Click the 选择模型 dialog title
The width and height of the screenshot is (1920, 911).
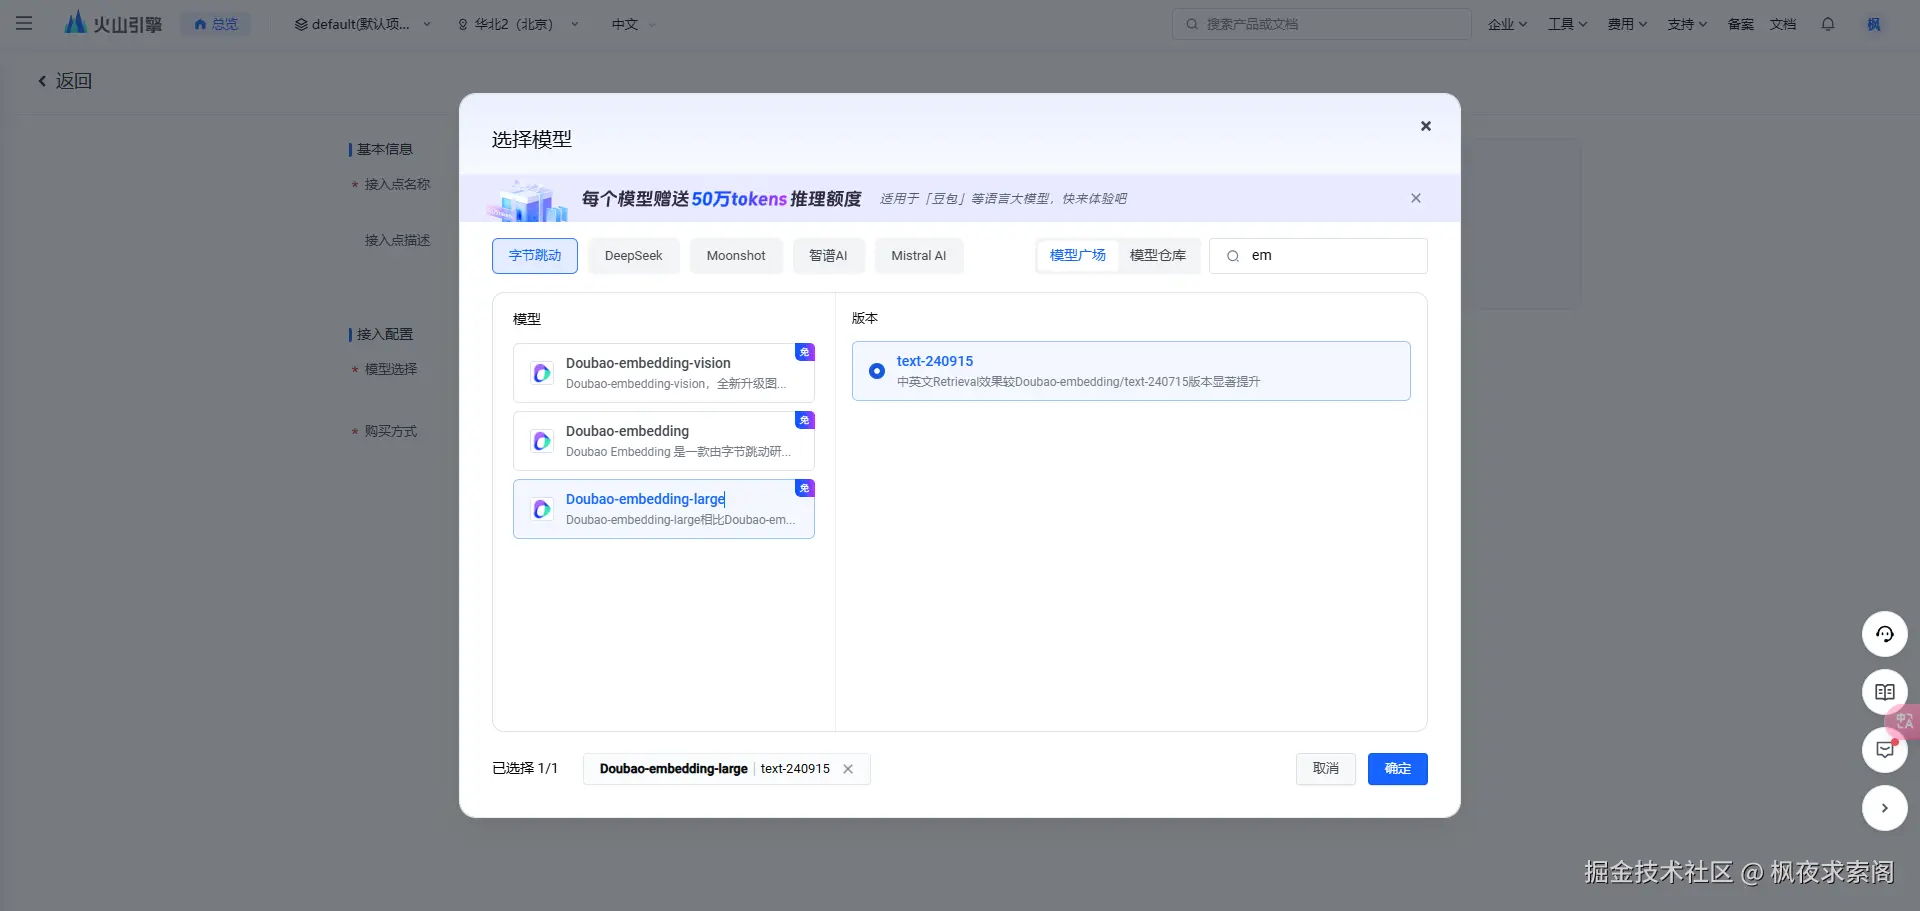coord(532,140)
